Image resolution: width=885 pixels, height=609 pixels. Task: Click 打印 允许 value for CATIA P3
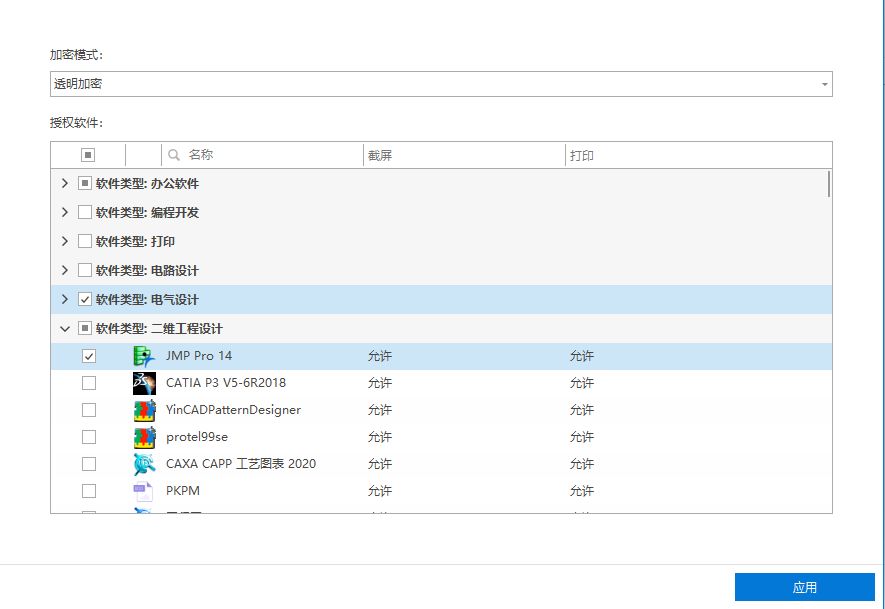582,383
